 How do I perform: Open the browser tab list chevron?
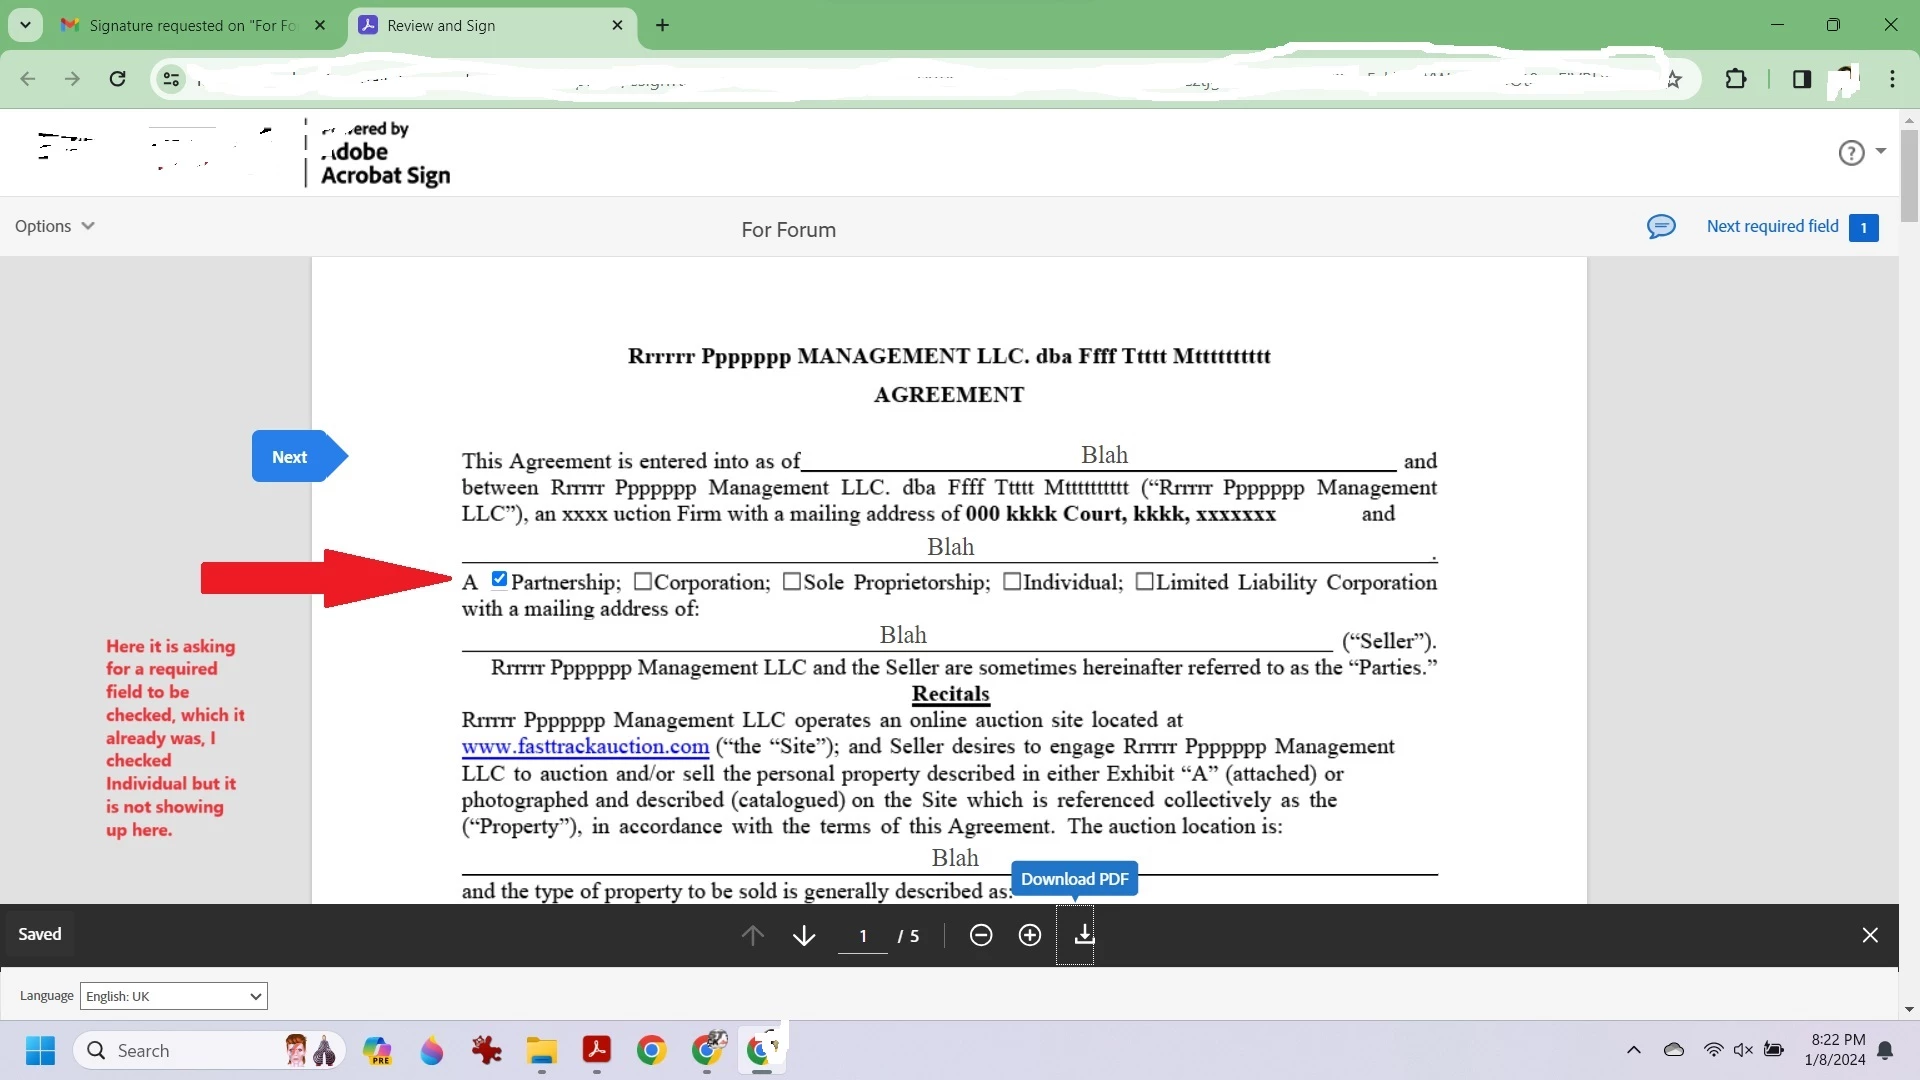click(x=25, y=25)
